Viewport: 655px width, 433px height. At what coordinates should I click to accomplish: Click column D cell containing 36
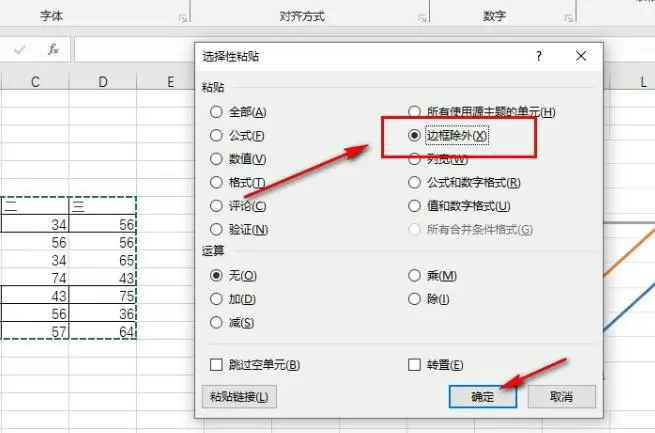point(103,313)
